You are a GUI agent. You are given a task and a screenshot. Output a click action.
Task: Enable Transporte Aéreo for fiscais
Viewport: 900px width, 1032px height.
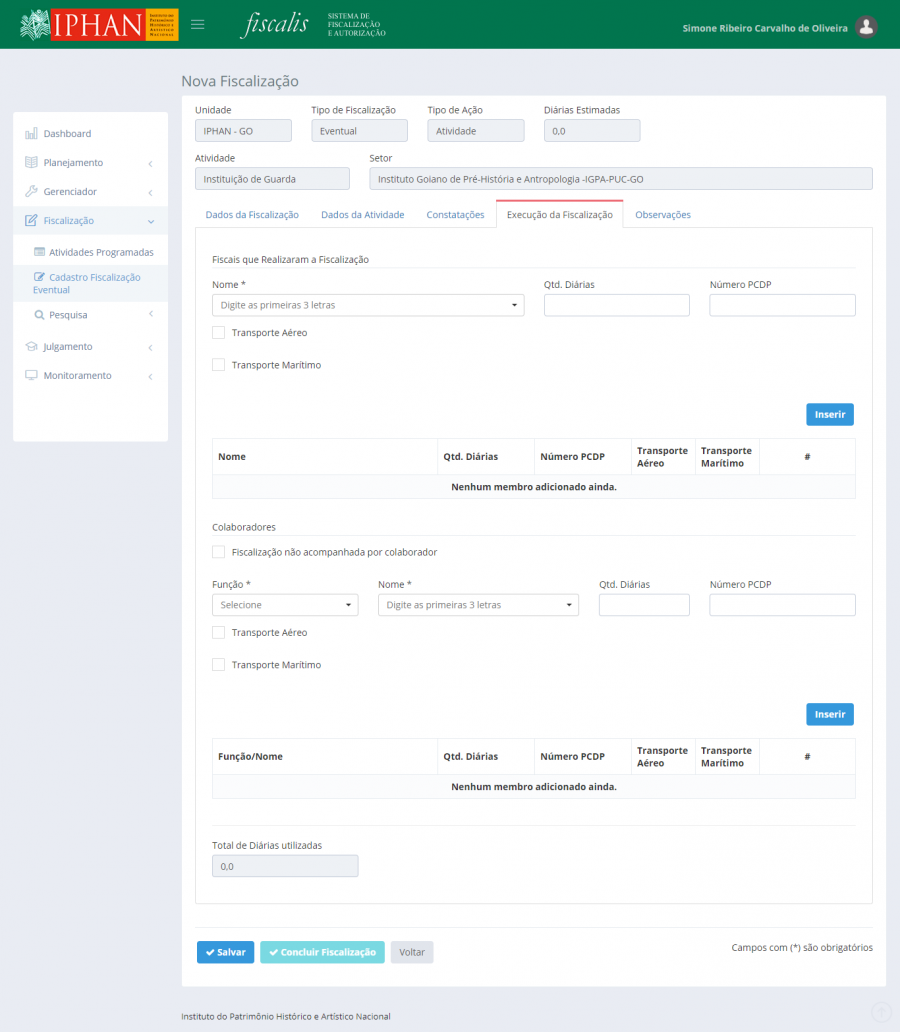point(219,333)
